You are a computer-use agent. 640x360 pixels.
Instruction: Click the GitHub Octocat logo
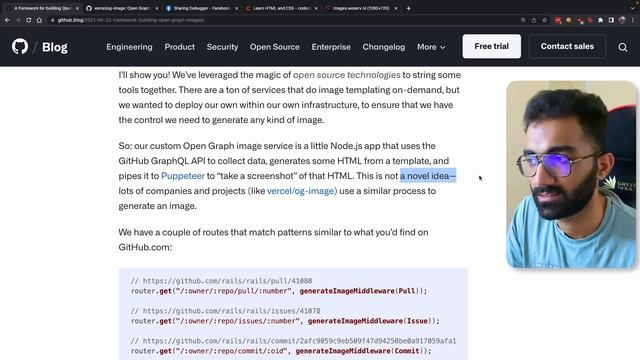click(20, 47)
